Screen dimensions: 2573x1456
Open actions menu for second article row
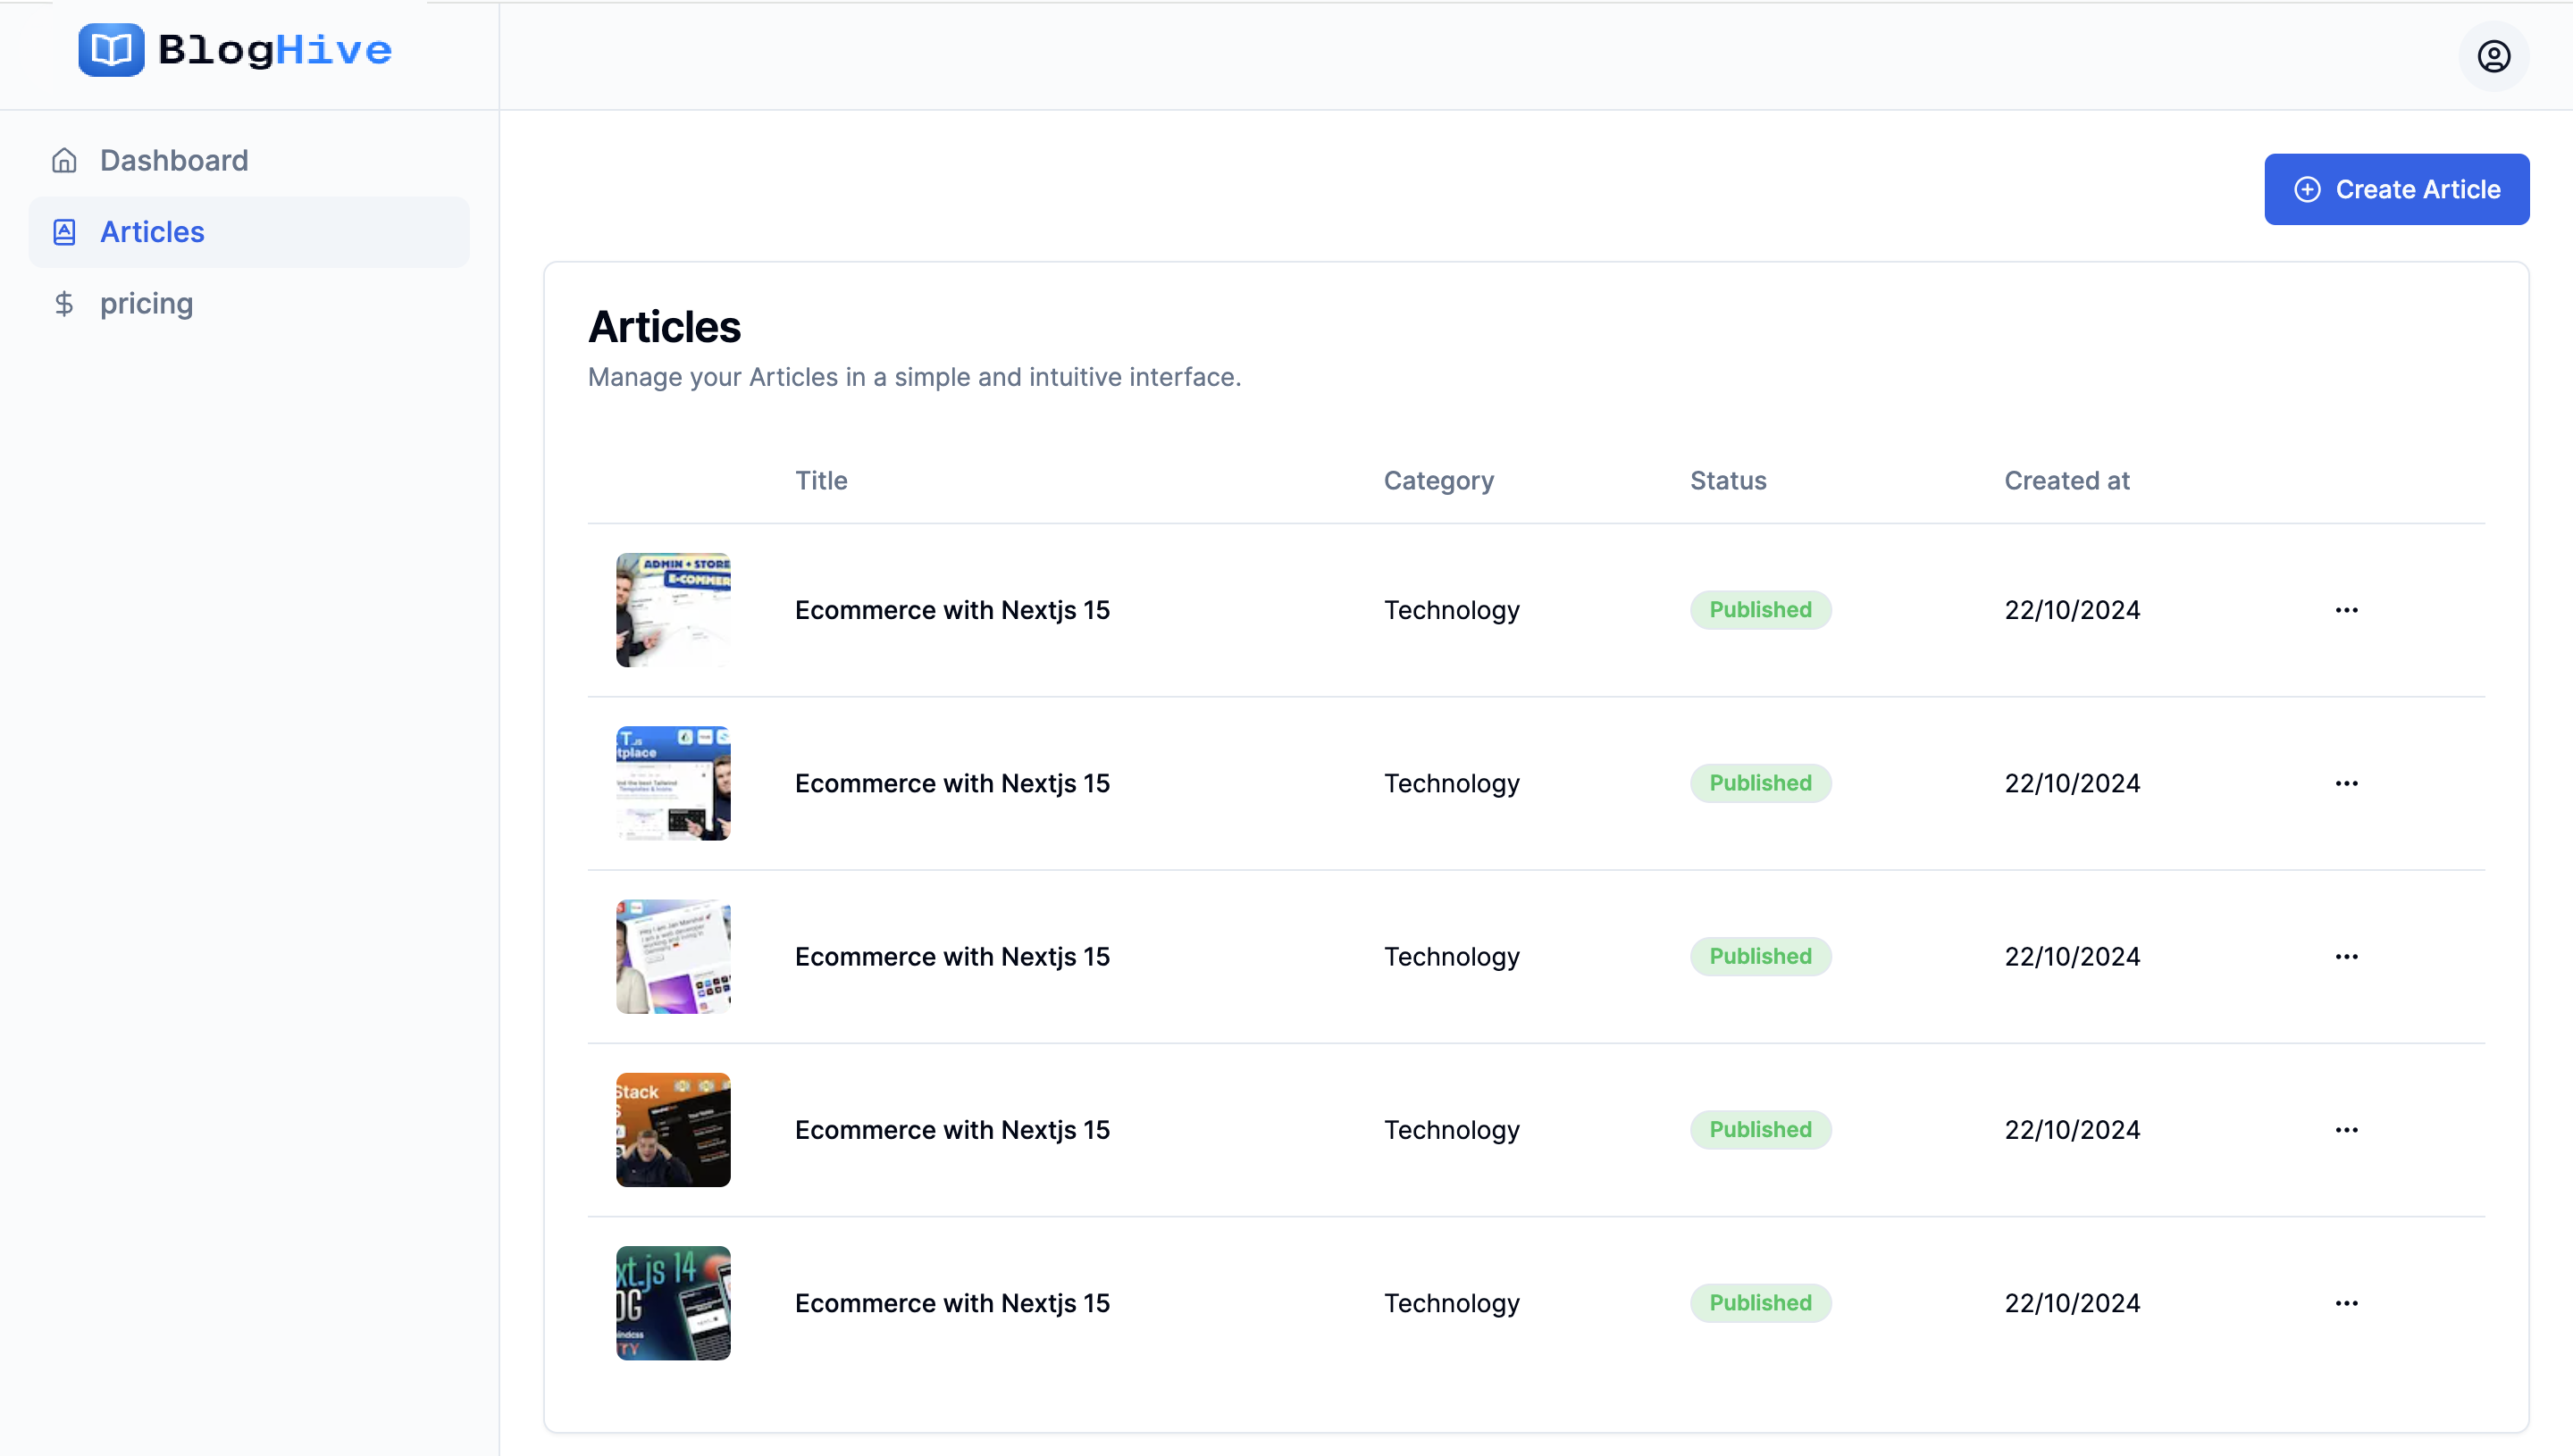click(2346, 783)
